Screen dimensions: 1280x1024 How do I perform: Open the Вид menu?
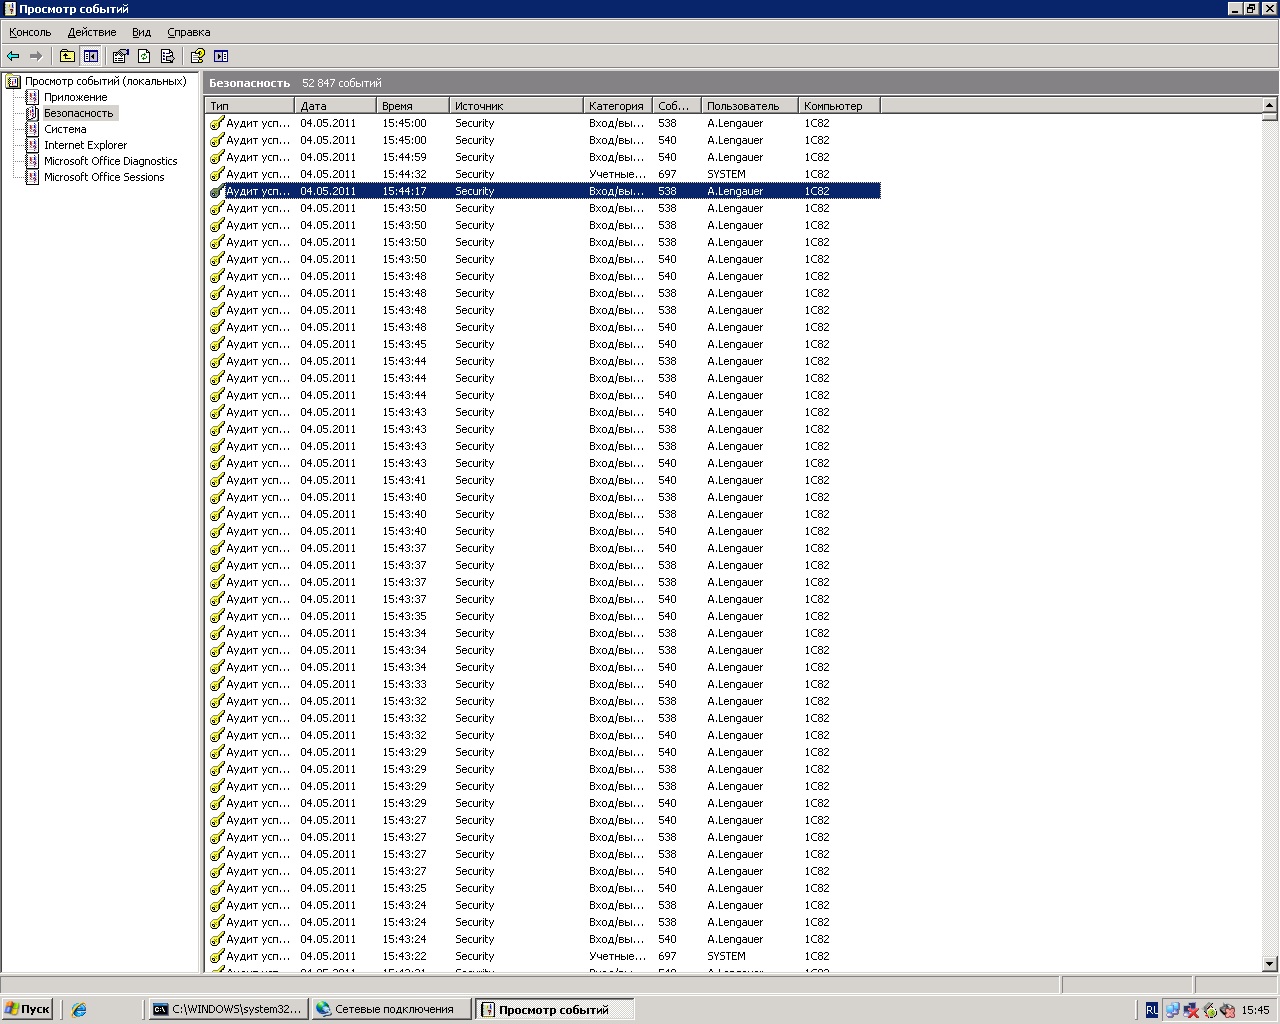[x=142, y=32]
